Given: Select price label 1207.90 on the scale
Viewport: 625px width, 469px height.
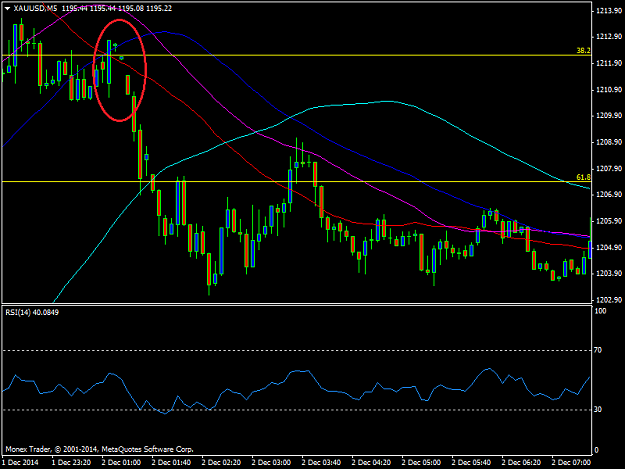Looking at the screenshot, I should 609,169.
